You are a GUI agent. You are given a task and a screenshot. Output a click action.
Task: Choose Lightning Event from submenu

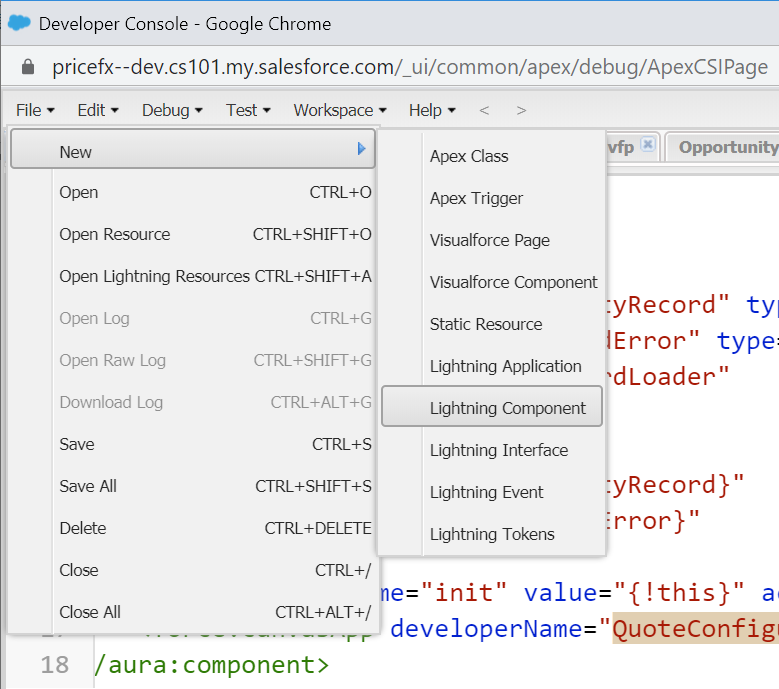487,492
